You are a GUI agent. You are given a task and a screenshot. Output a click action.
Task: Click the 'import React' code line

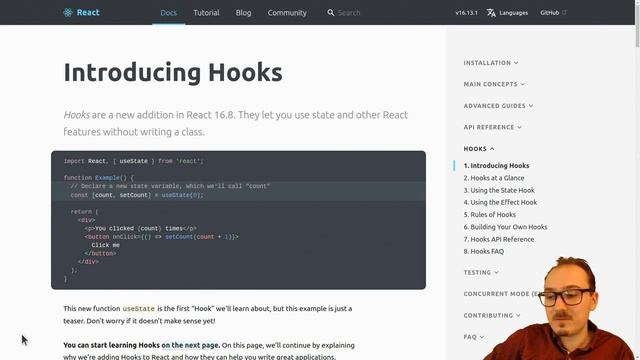pos(133,161)
